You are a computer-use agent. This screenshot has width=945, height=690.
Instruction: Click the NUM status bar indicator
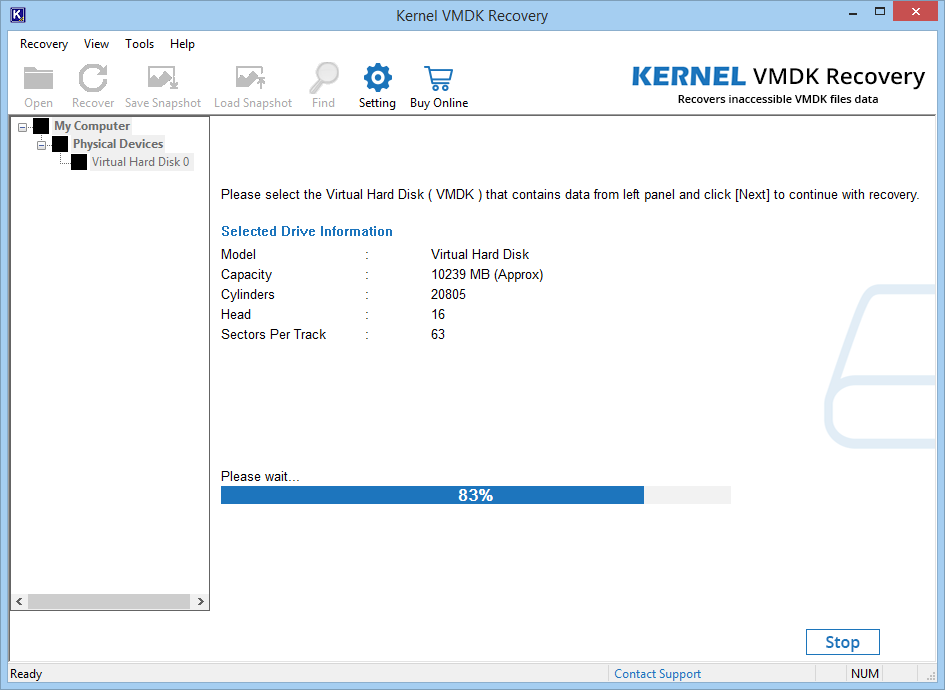pyautogui.click(x=865, y=674)
